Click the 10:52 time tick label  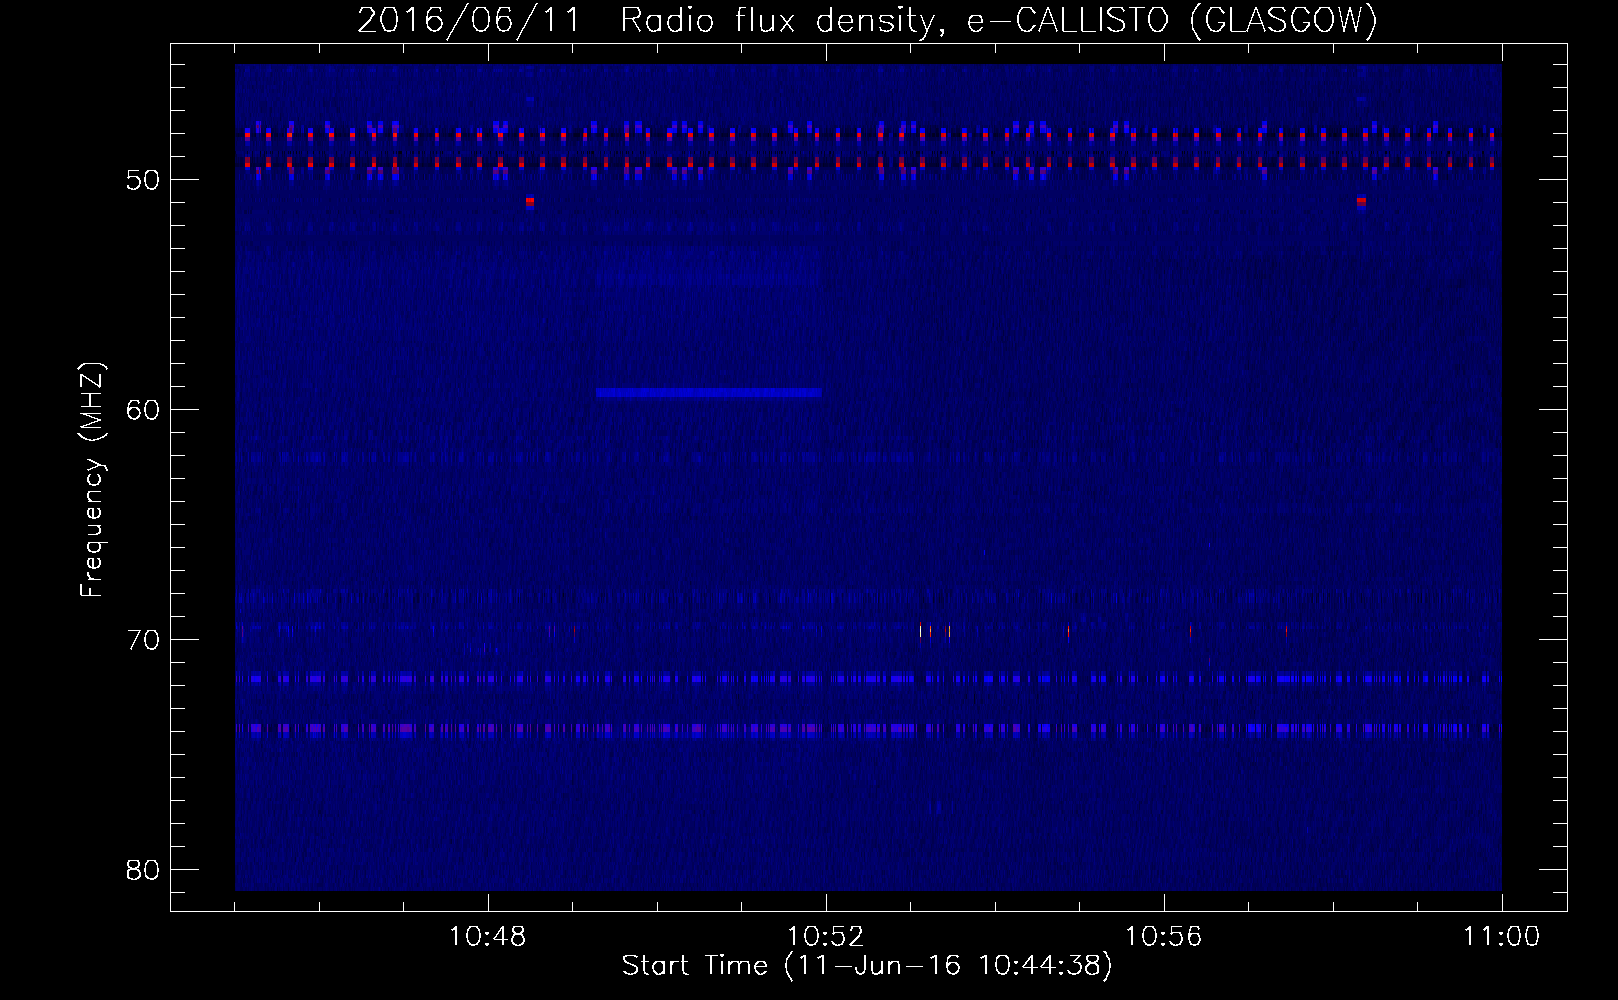coord(826,937)
